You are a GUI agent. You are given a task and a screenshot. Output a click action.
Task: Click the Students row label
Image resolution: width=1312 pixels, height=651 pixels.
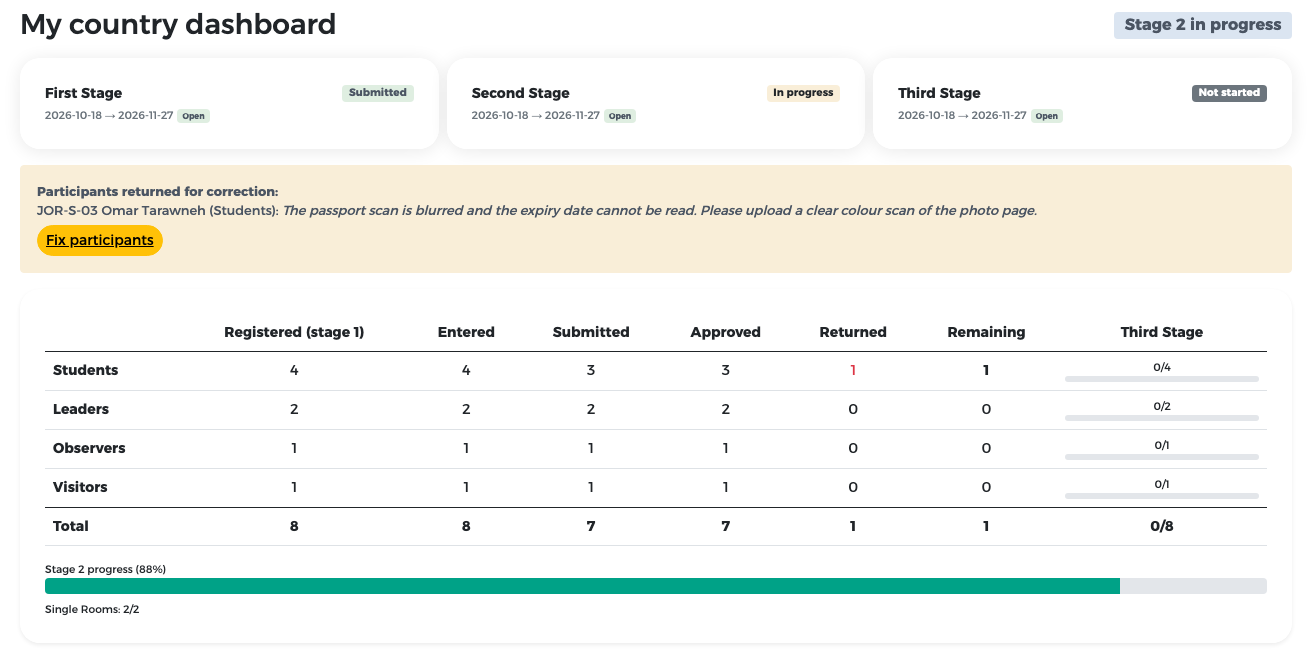click(85, 370)
